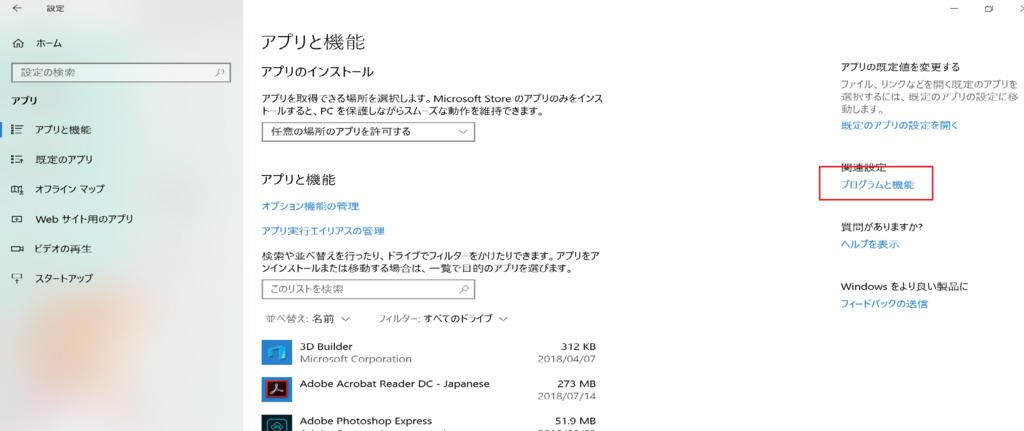
Task: Focus the このリストを検索 search field
Action: [x=368, y=289]
